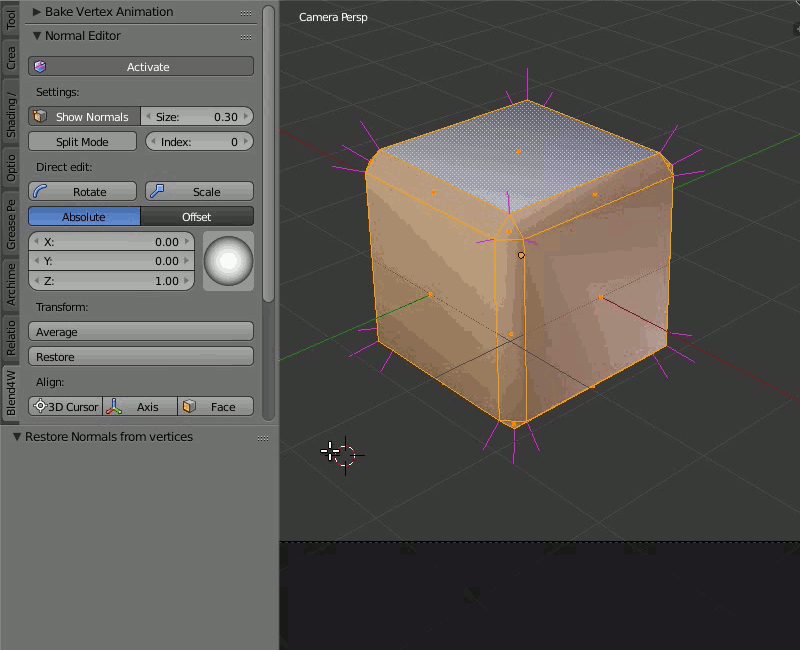The height and width of the screenshot is (650, 800).
Task: Align normals to Axis
Action: click(x=140, y=407)
